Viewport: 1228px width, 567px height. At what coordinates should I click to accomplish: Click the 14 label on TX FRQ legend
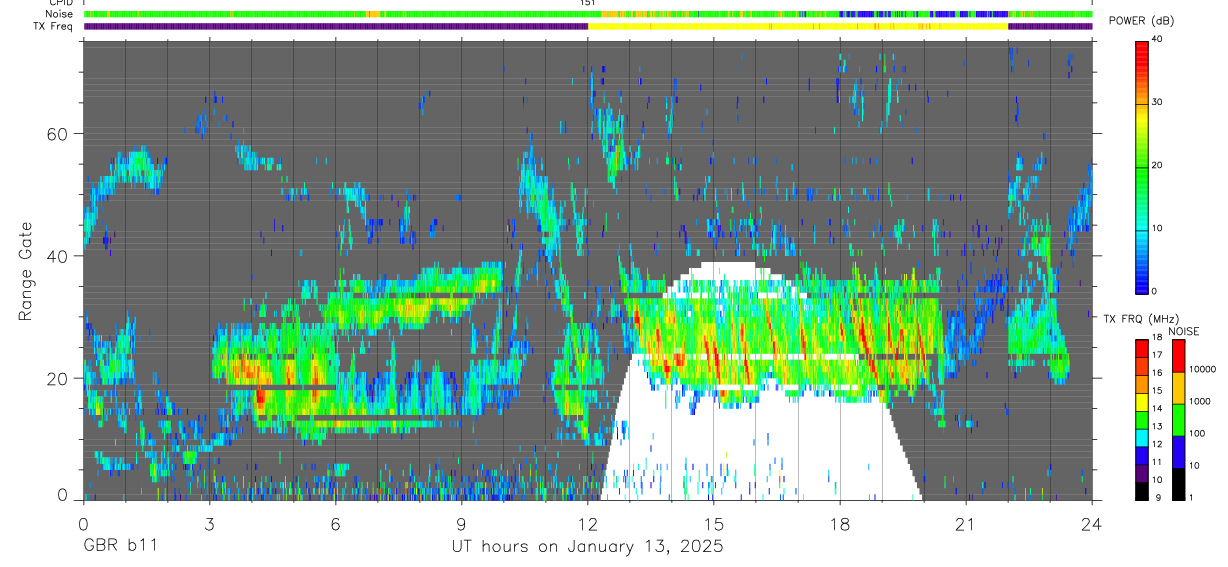pos(1158,408)
